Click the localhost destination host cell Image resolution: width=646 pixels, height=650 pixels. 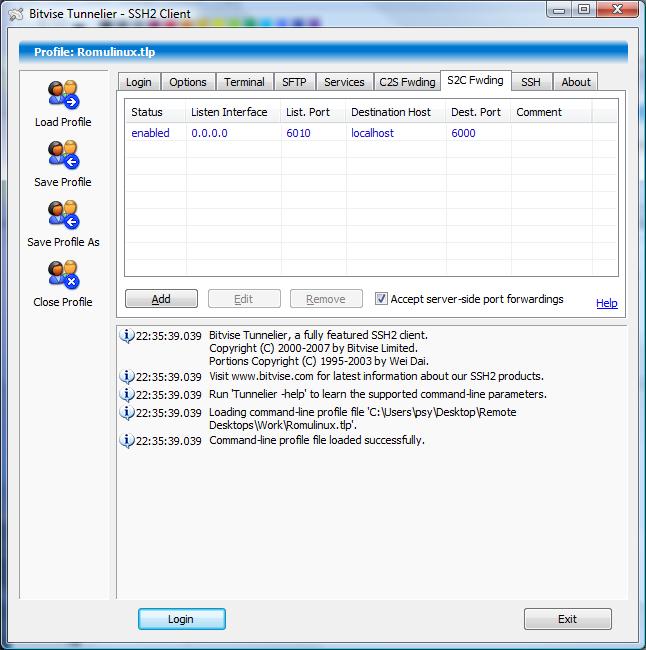(372, 133)
